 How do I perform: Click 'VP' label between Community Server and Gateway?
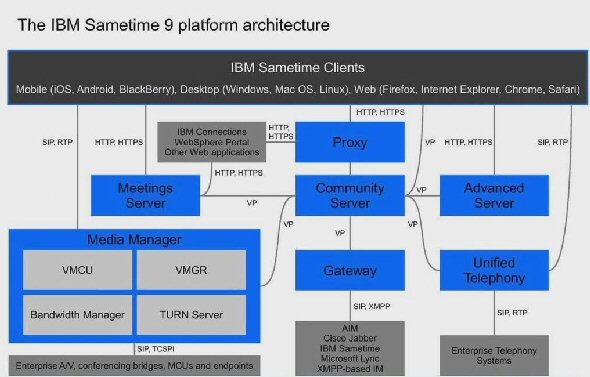(340, 233)
